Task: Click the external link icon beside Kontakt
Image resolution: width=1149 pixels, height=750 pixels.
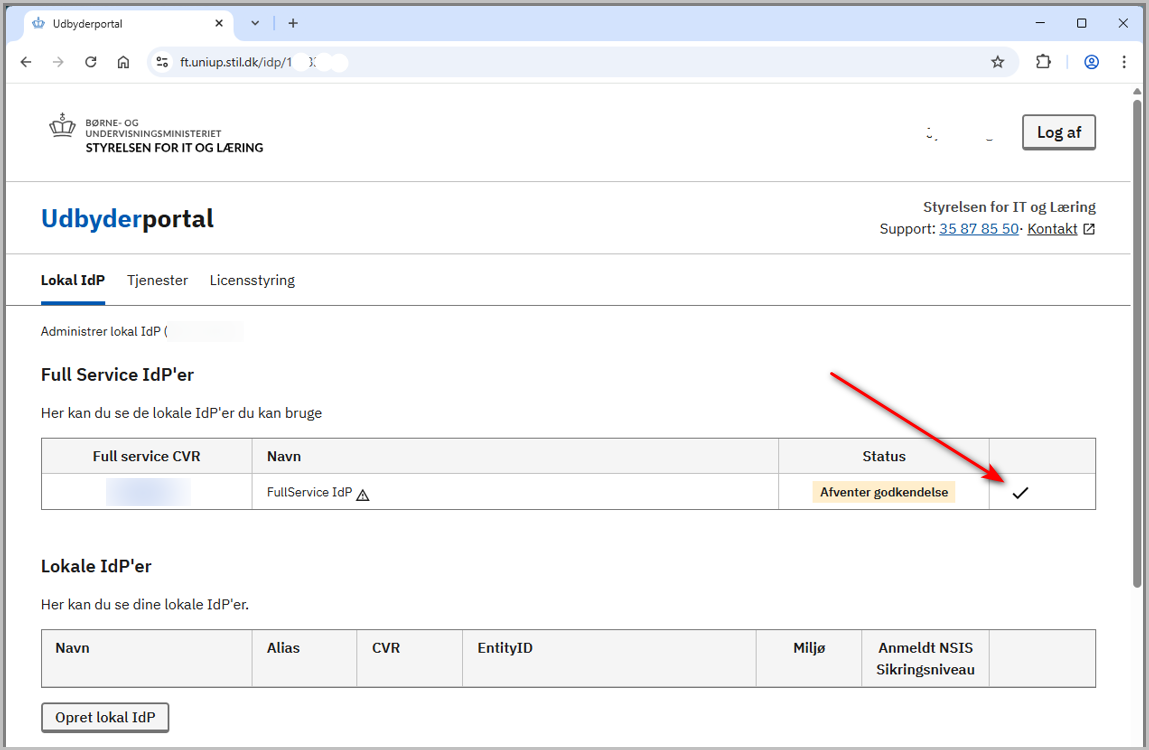Action: [1089, 229]
